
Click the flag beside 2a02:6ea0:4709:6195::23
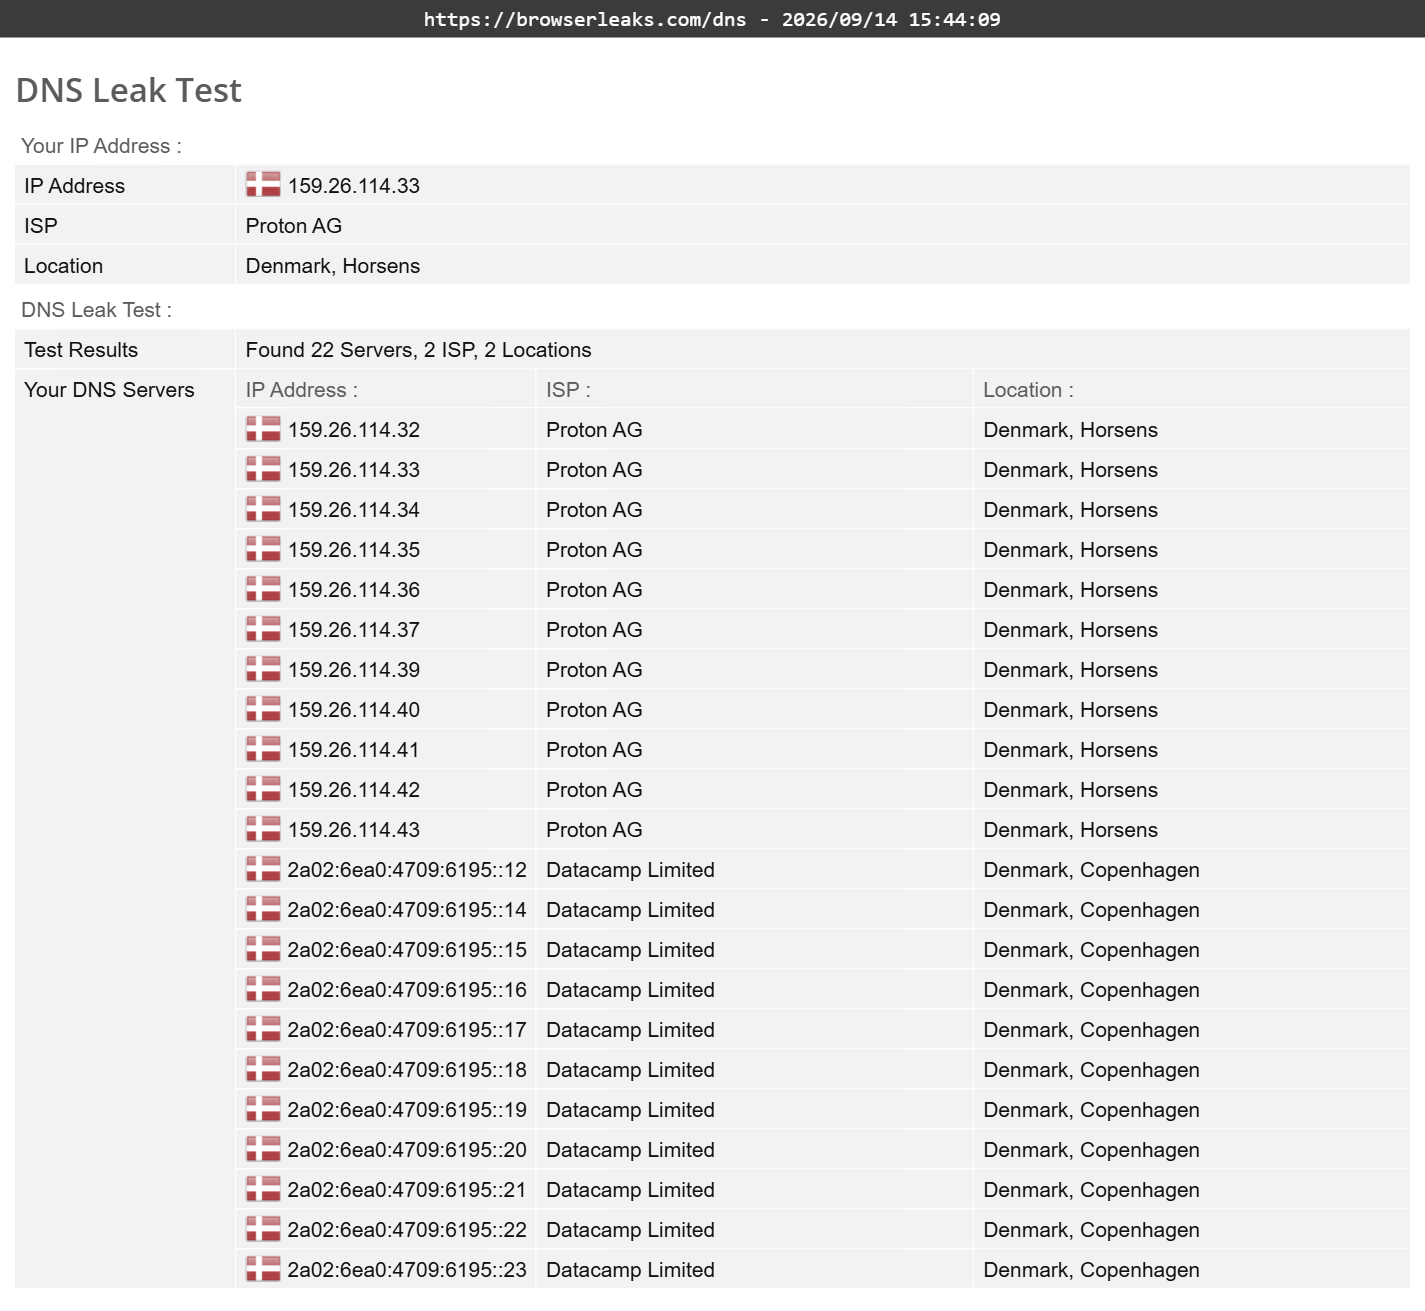pyautogui.click(x=263, y=1268)
